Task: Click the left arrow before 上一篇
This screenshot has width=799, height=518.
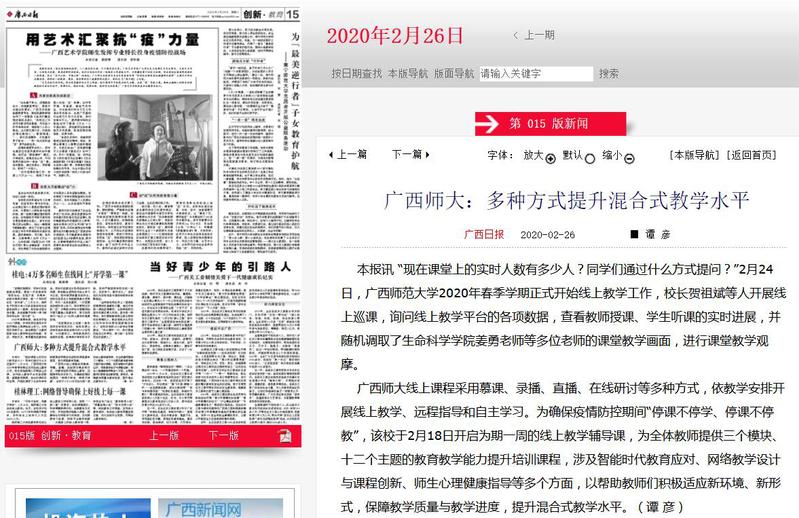Action: click(x=332, y=155)
